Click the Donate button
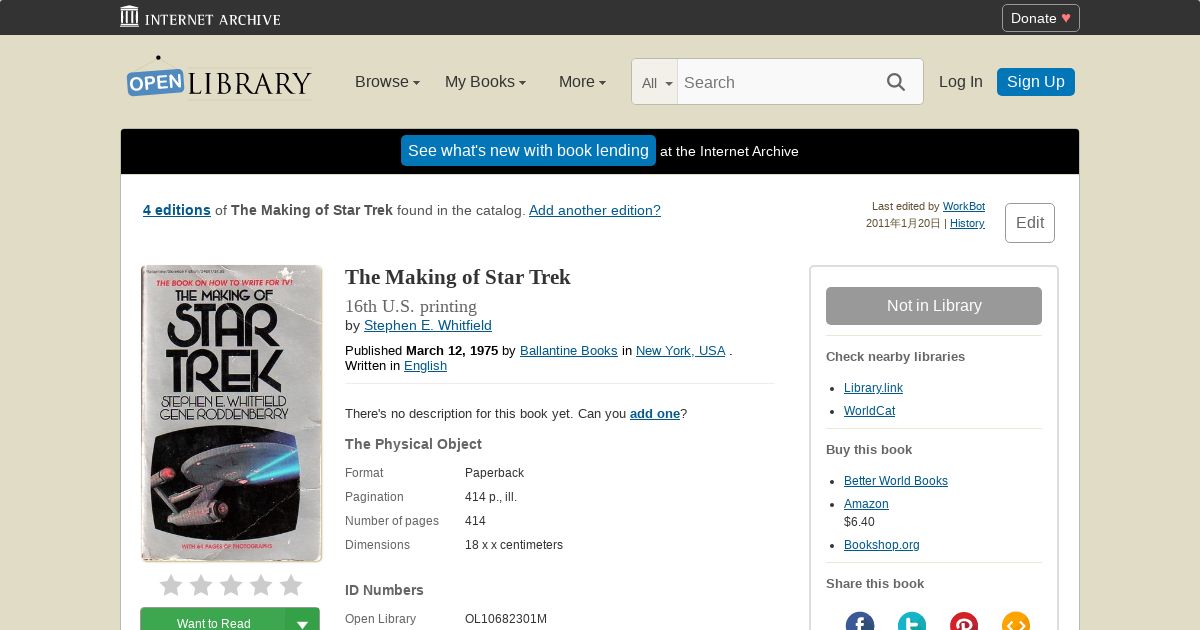The image size is (1200, 630). coord(1041,18)
